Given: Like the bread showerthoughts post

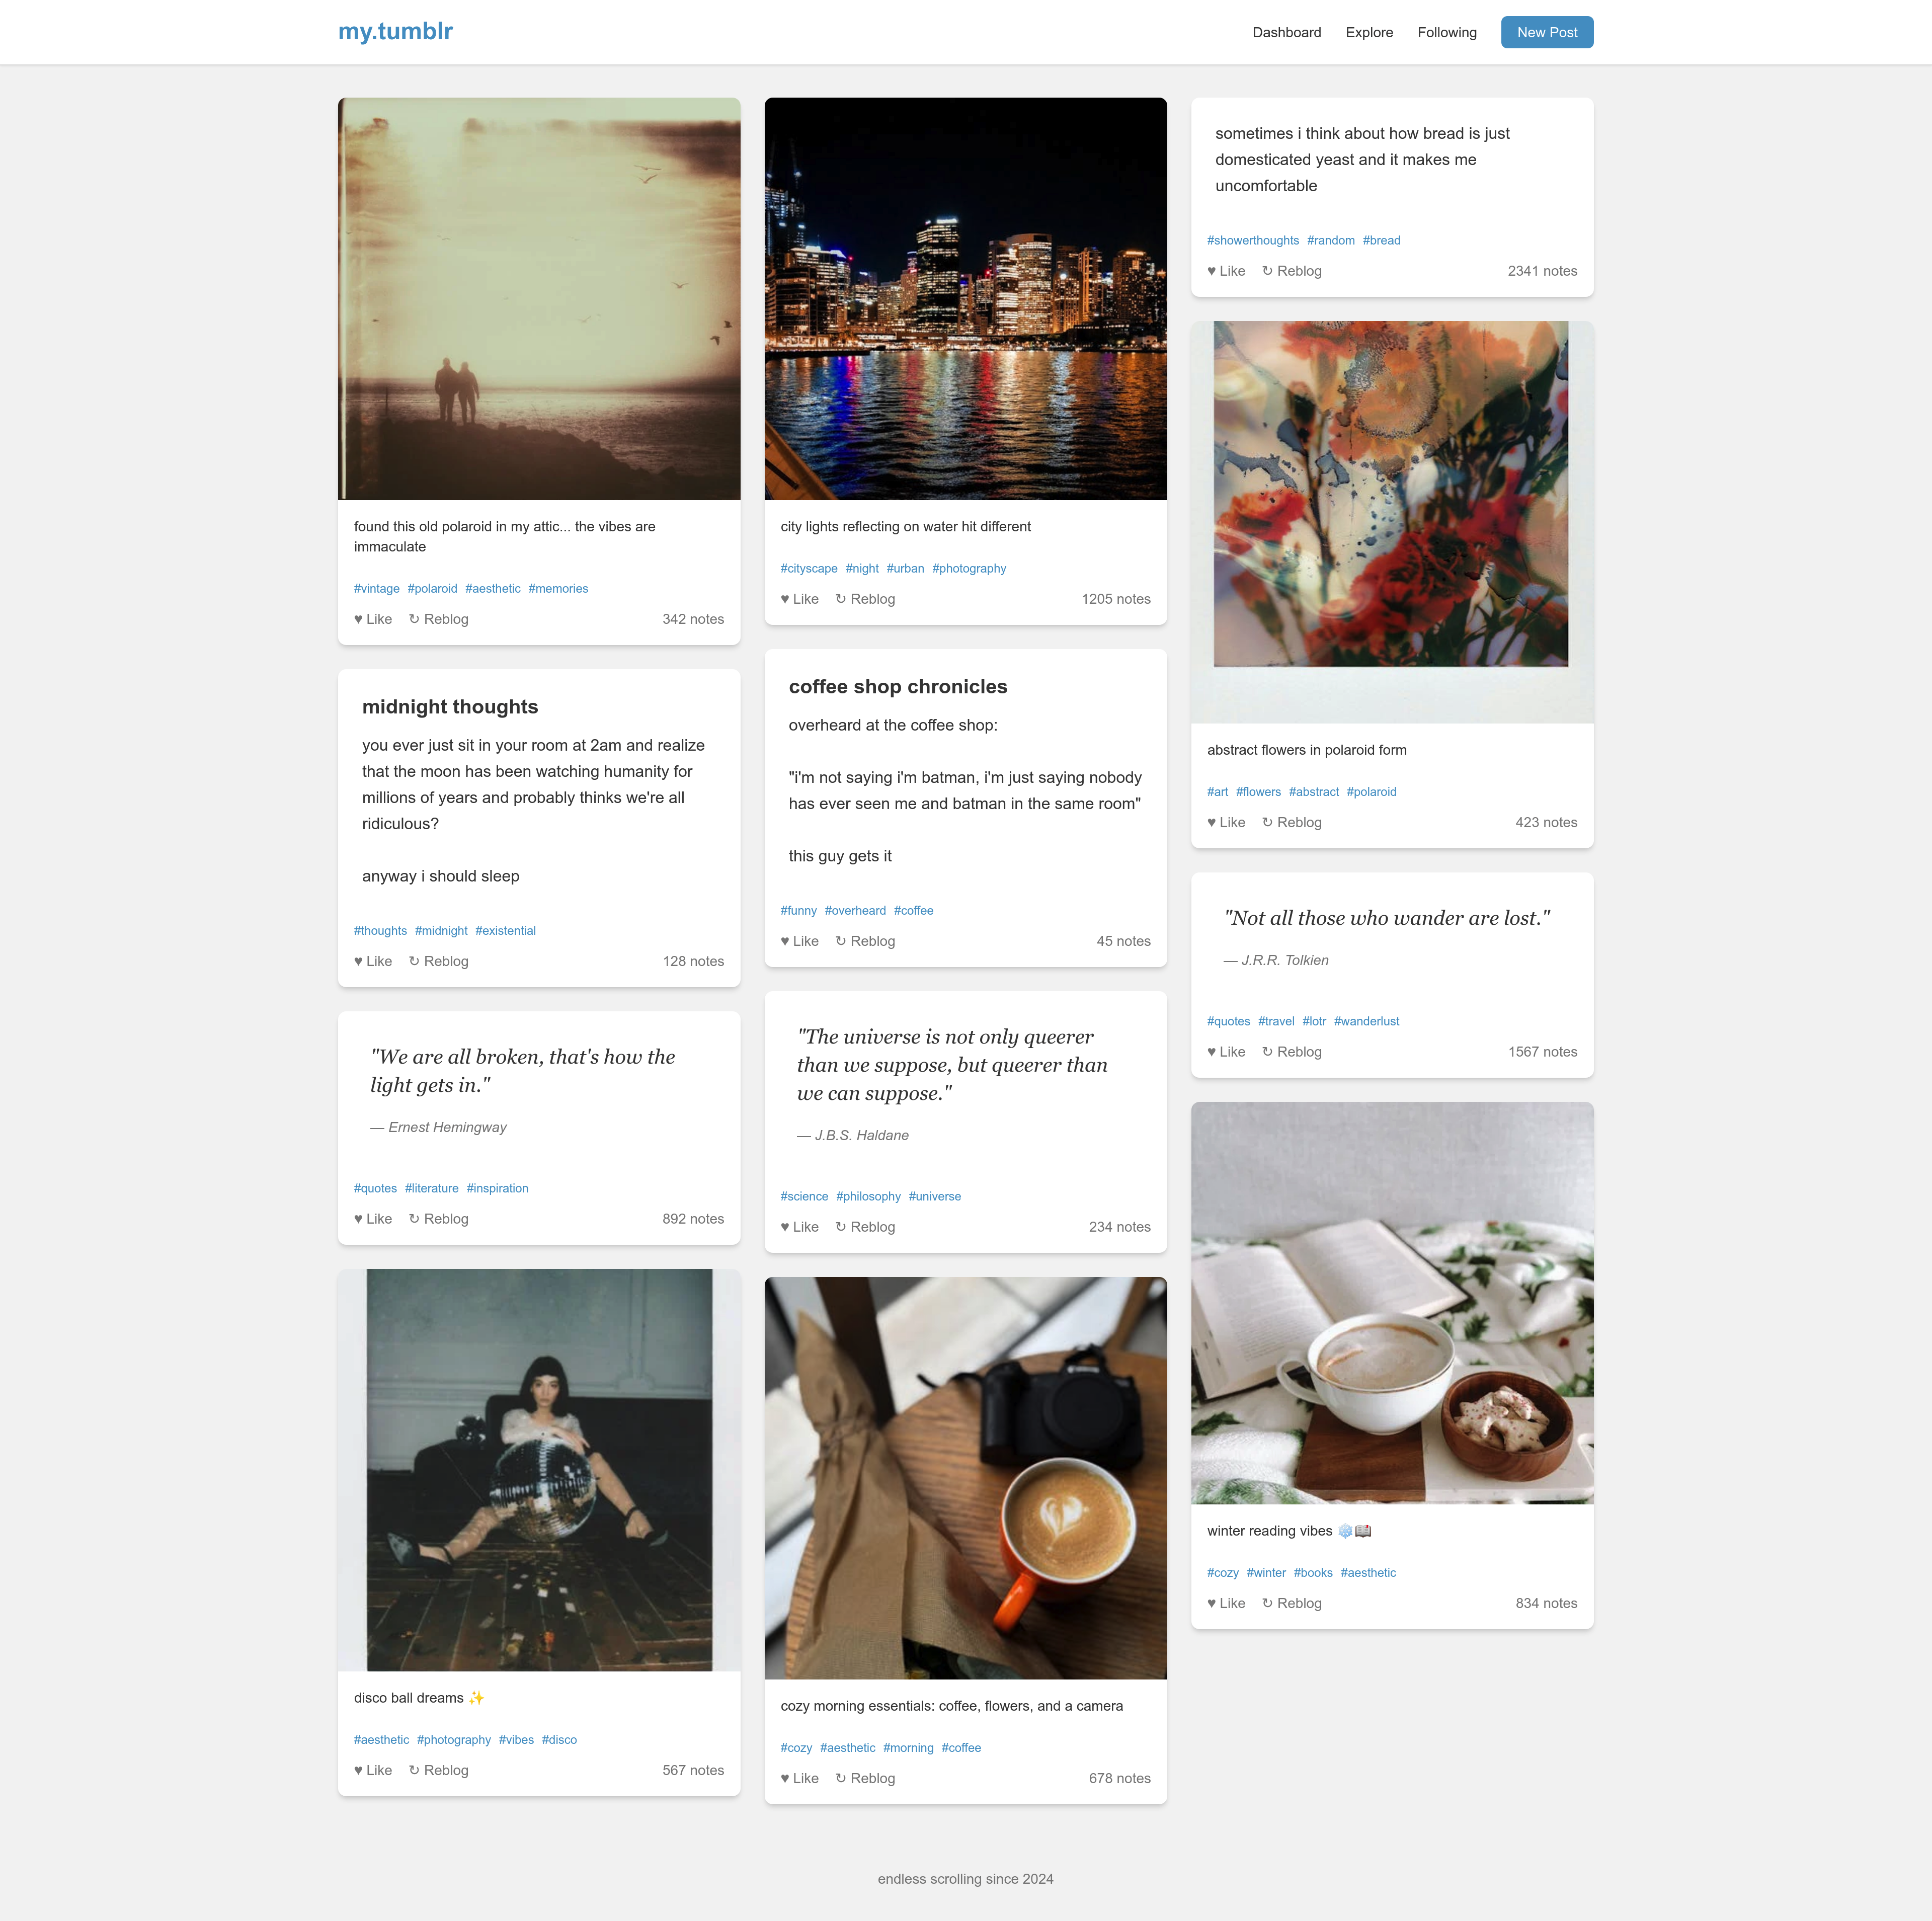Looking at the screenshot, I should (x=1226, y=271).
